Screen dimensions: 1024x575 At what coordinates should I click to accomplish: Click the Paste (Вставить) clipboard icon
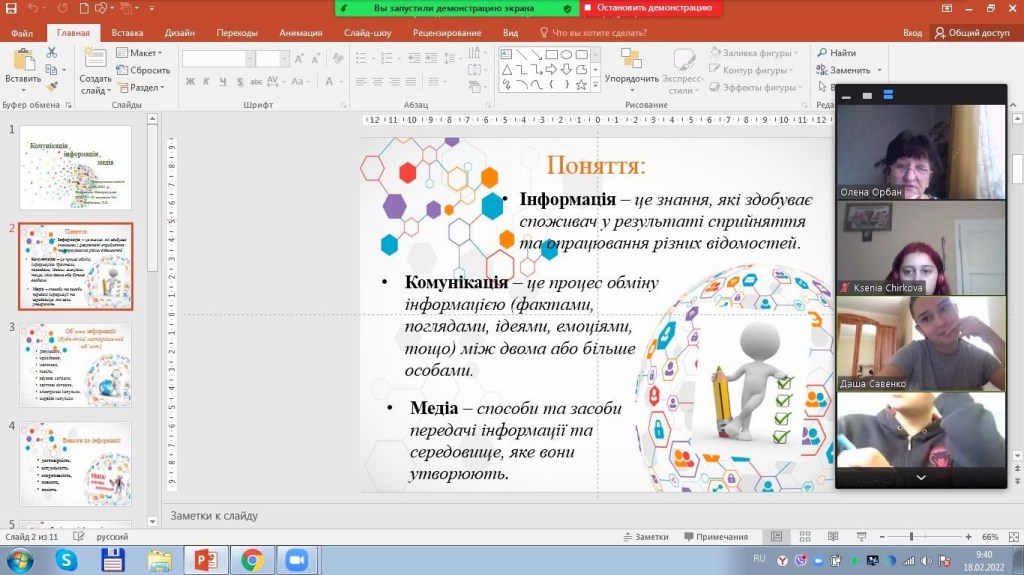point(22,61)
